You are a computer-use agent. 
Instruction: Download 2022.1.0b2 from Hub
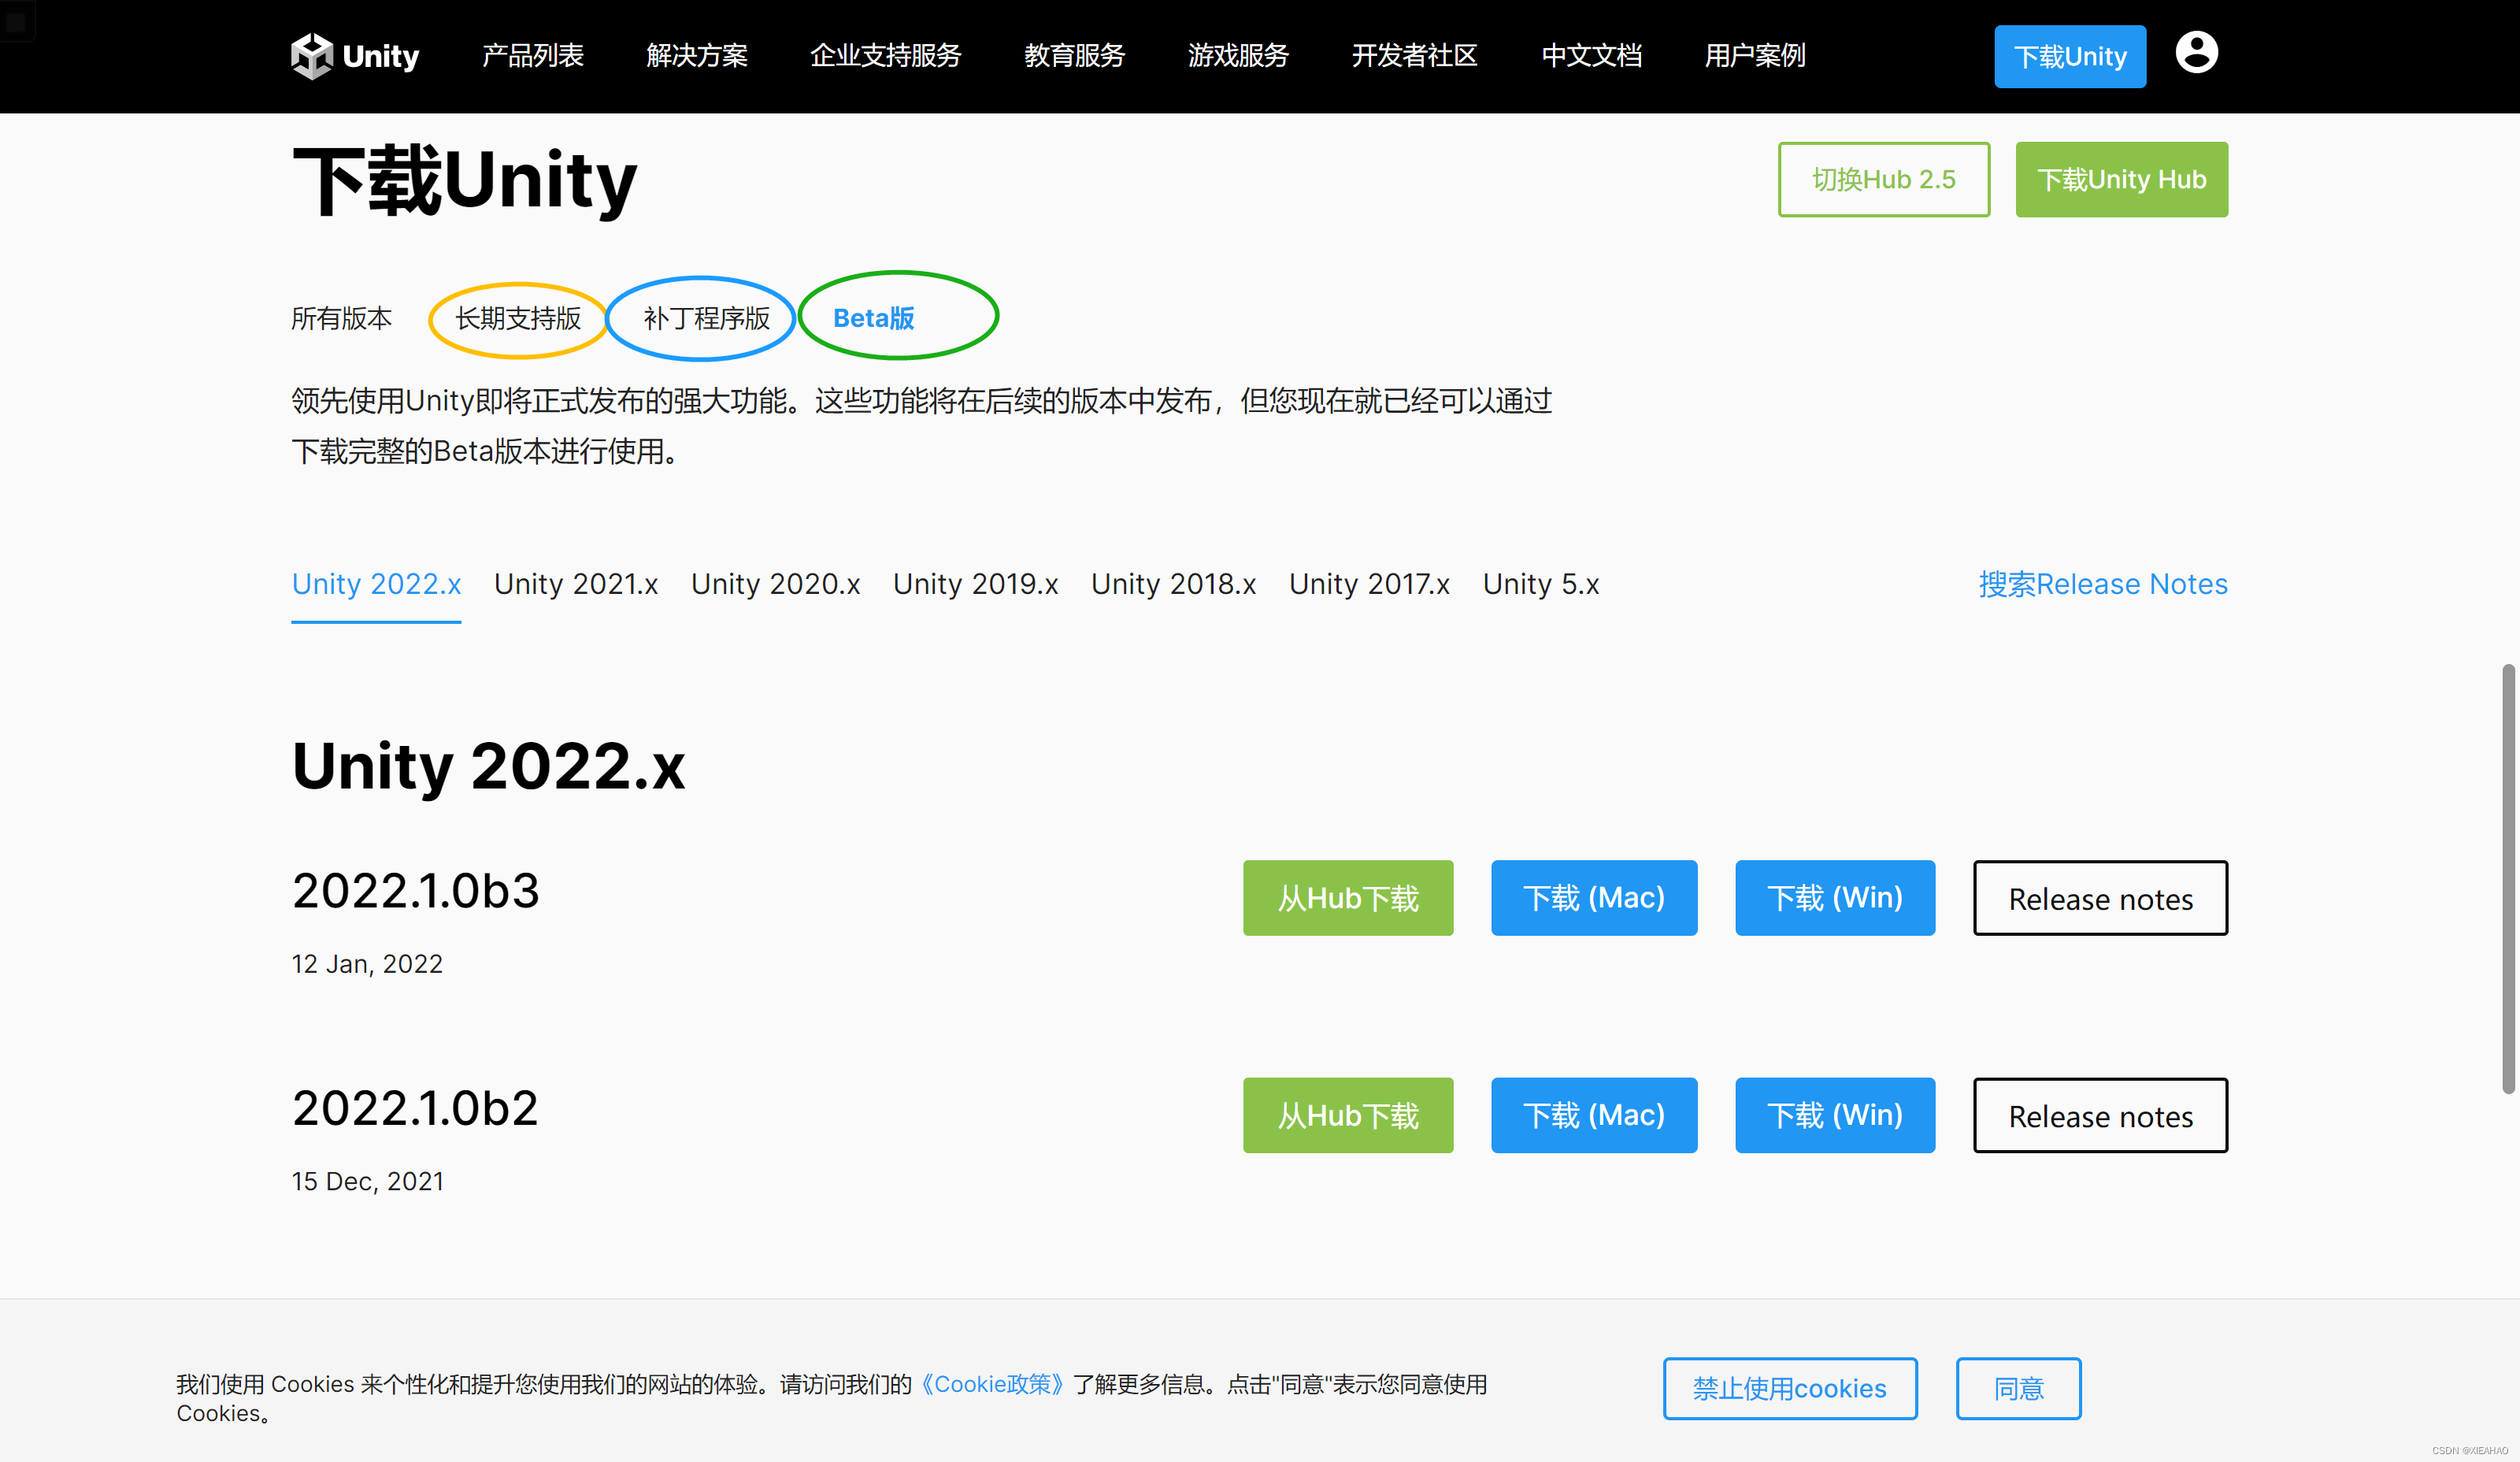tap(1347, 1115)
